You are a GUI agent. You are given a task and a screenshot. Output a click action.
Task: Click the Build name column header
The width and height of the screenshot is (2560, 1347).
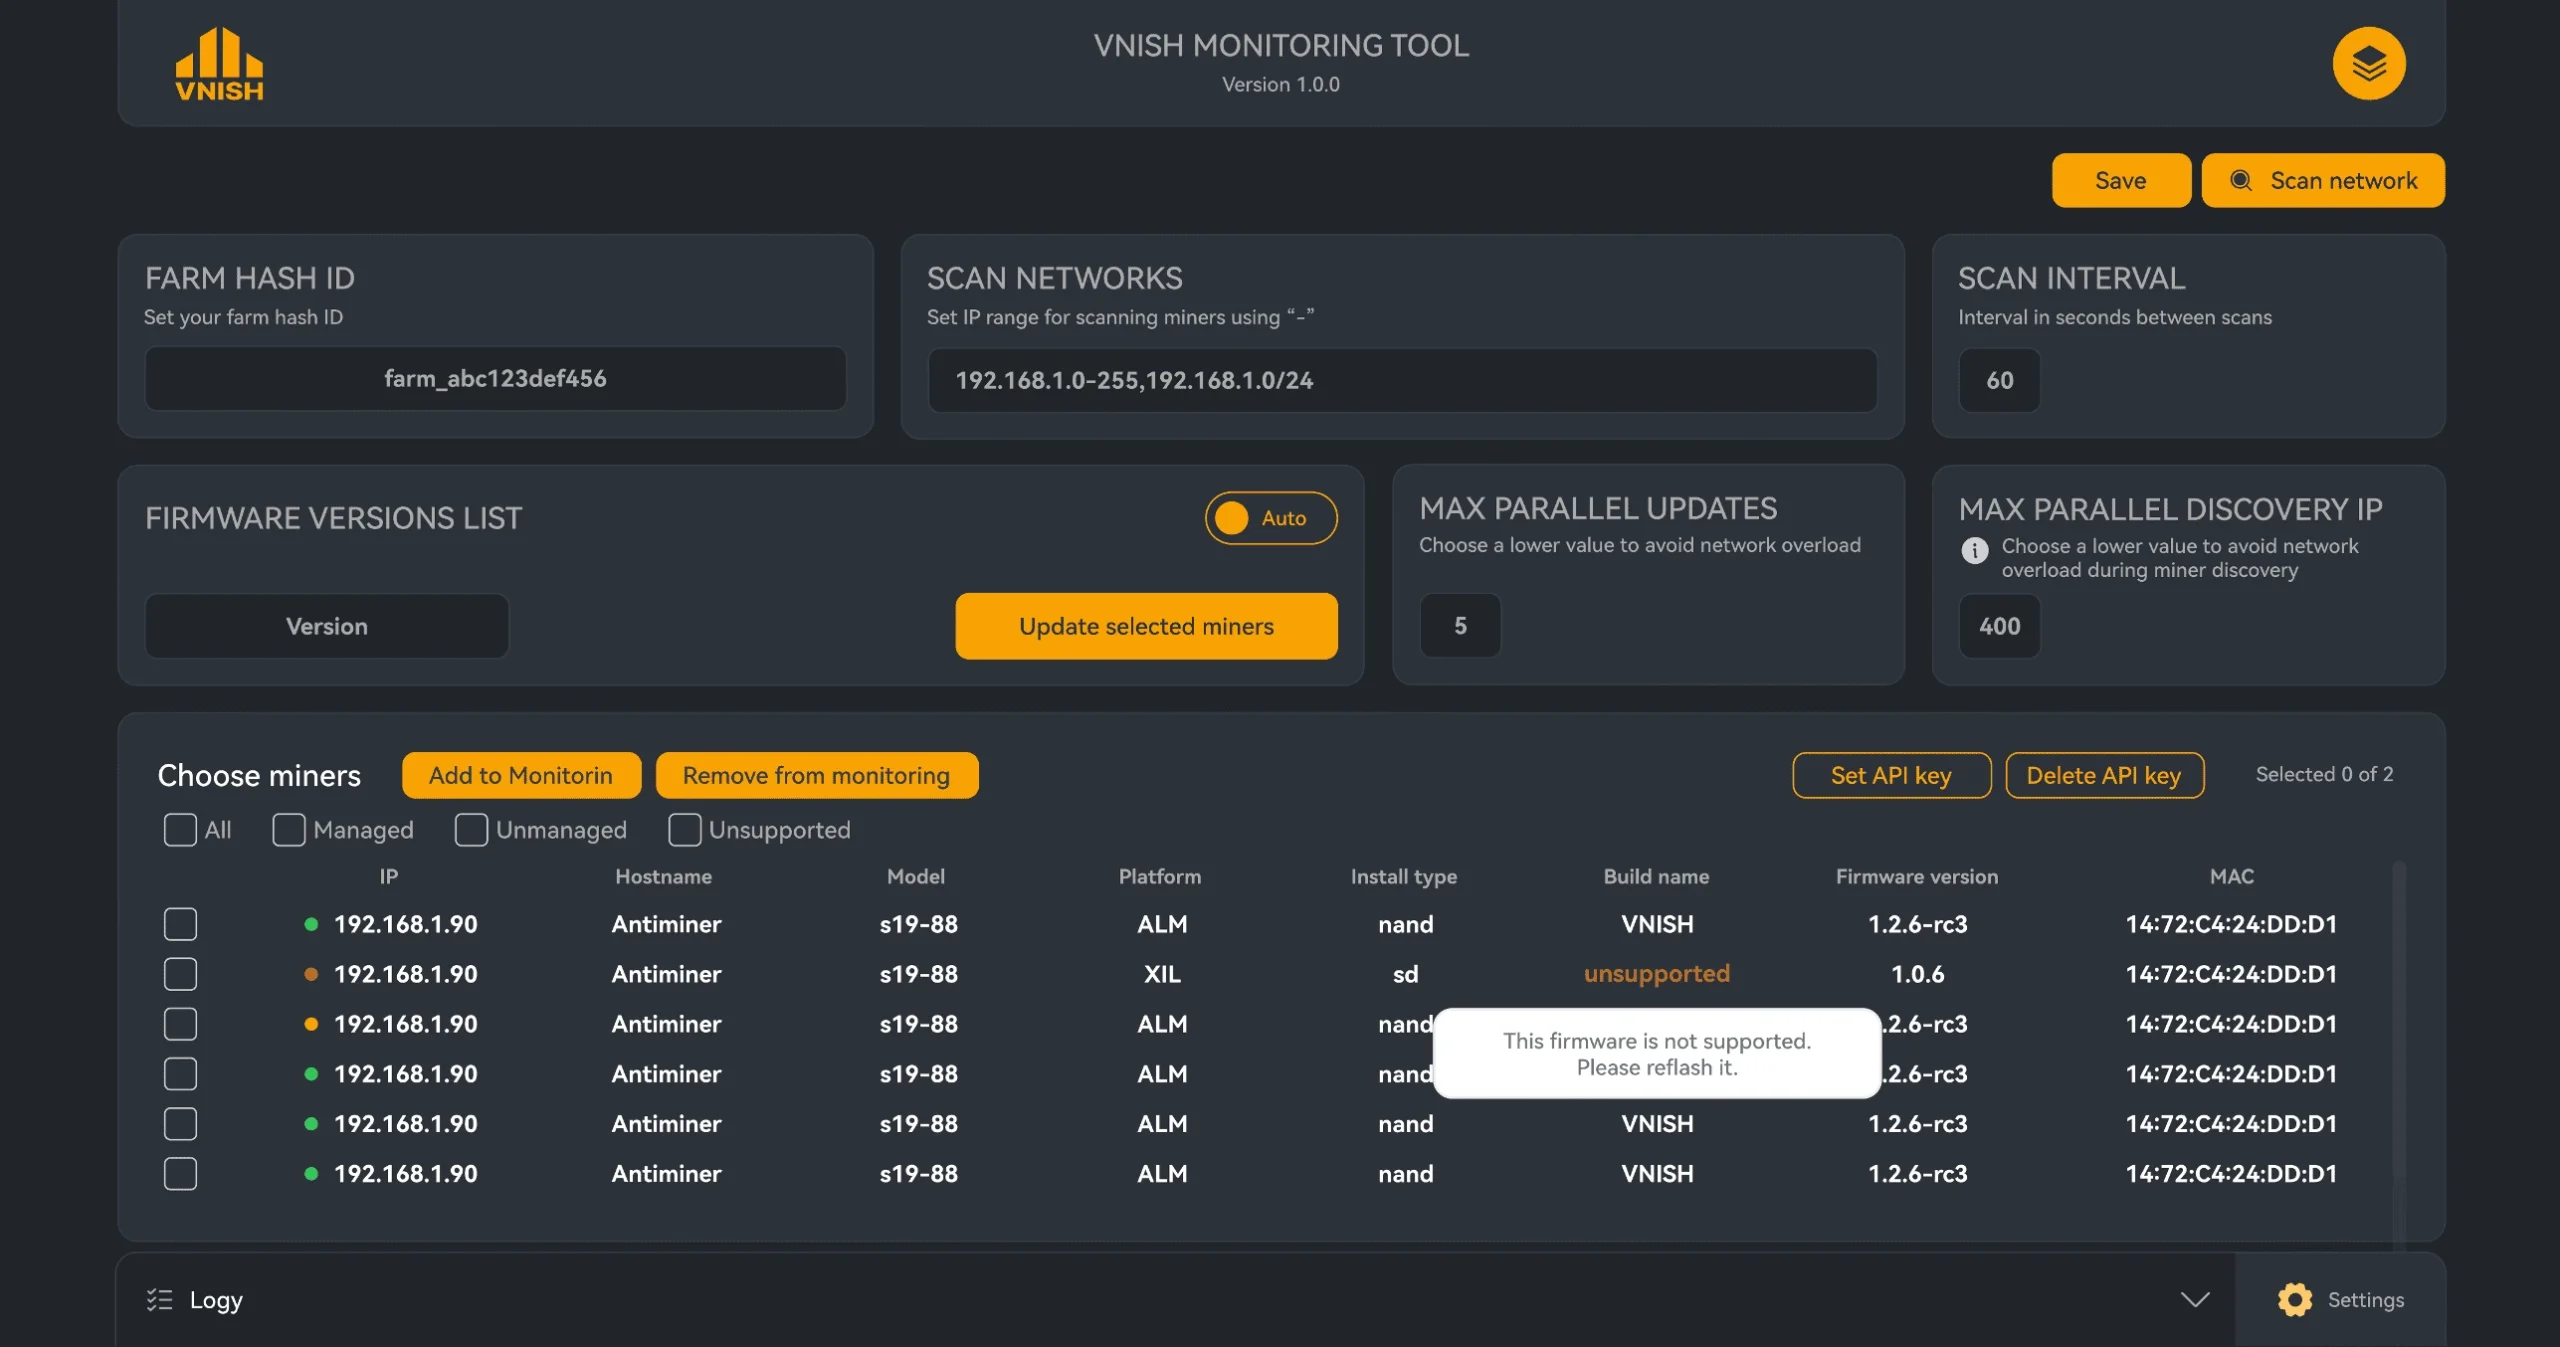point(1656,876)
